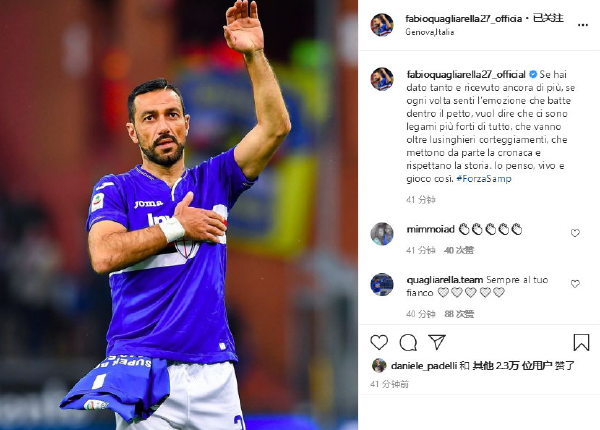Open the three-dot more options menu

pos(582,25)
